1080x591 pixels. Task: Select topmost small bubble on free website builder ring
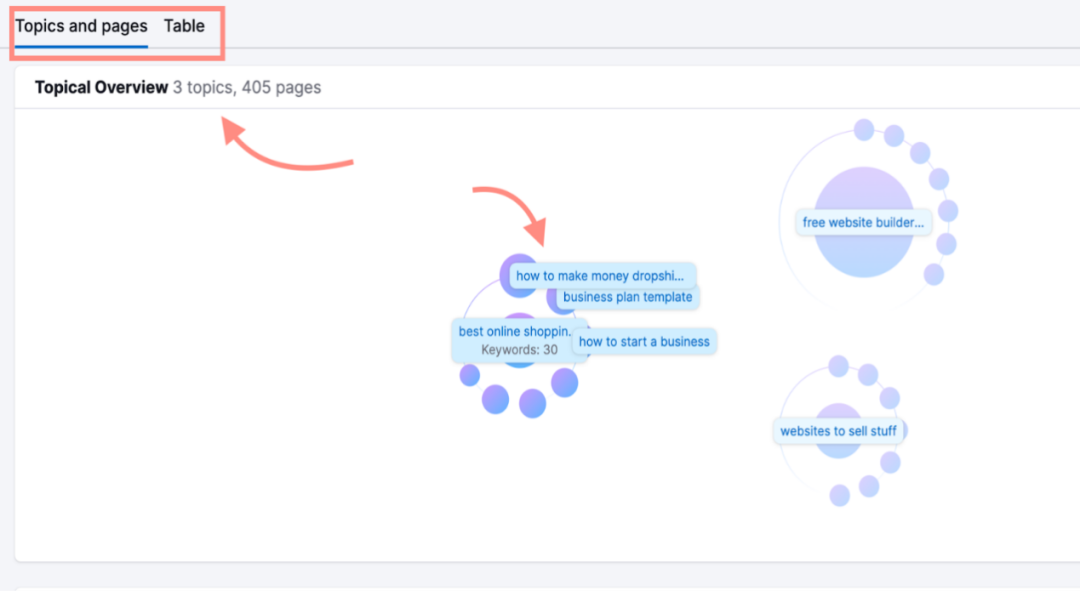[864, 131]
